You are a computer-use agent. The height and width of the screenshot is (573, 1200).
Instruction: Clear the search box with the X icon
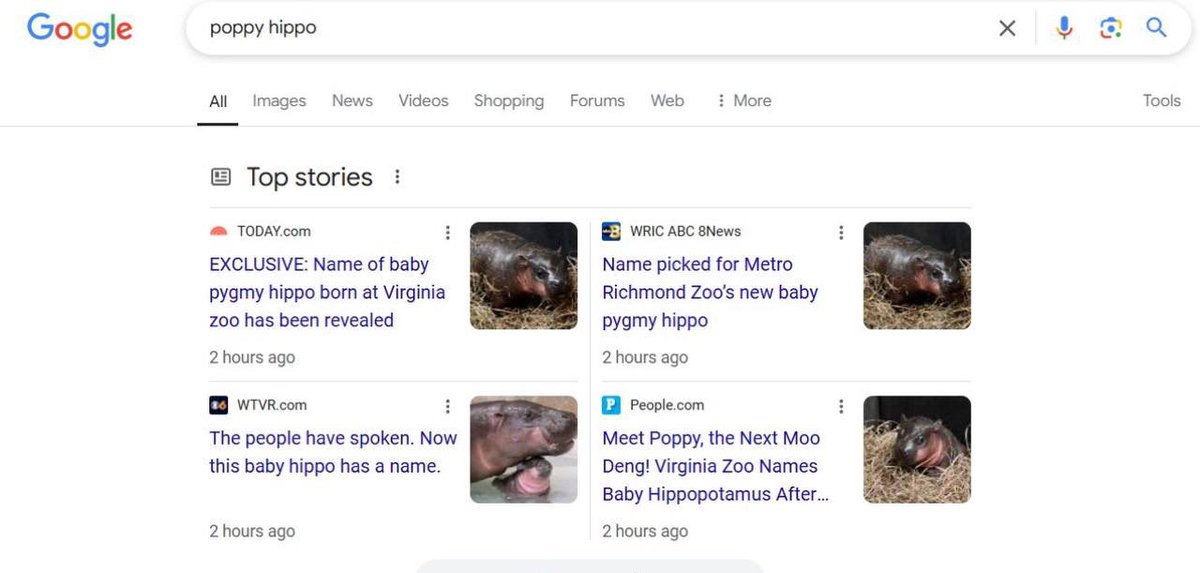click(x=1007, y=28)
